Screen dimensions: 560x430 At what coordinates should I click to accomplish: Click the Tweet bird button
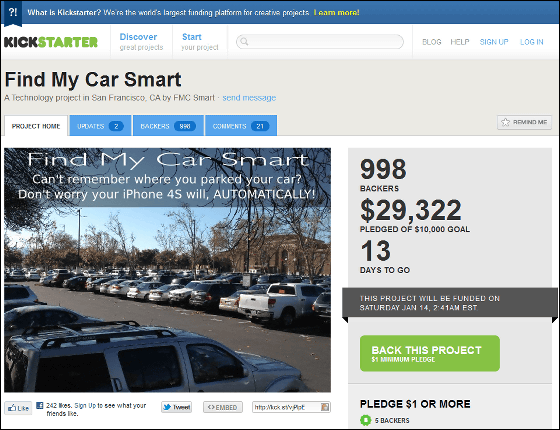(x=176, y=407)
